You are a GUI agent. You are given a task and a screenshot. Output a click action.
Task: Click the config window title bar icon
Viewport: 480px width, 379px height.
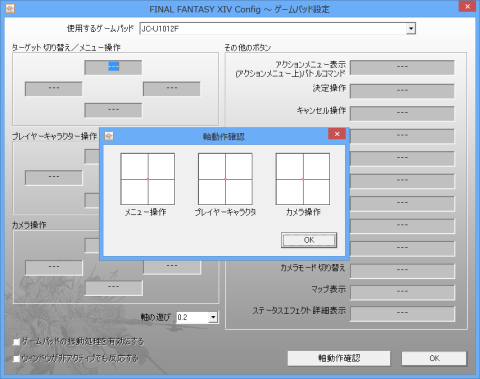10,8
